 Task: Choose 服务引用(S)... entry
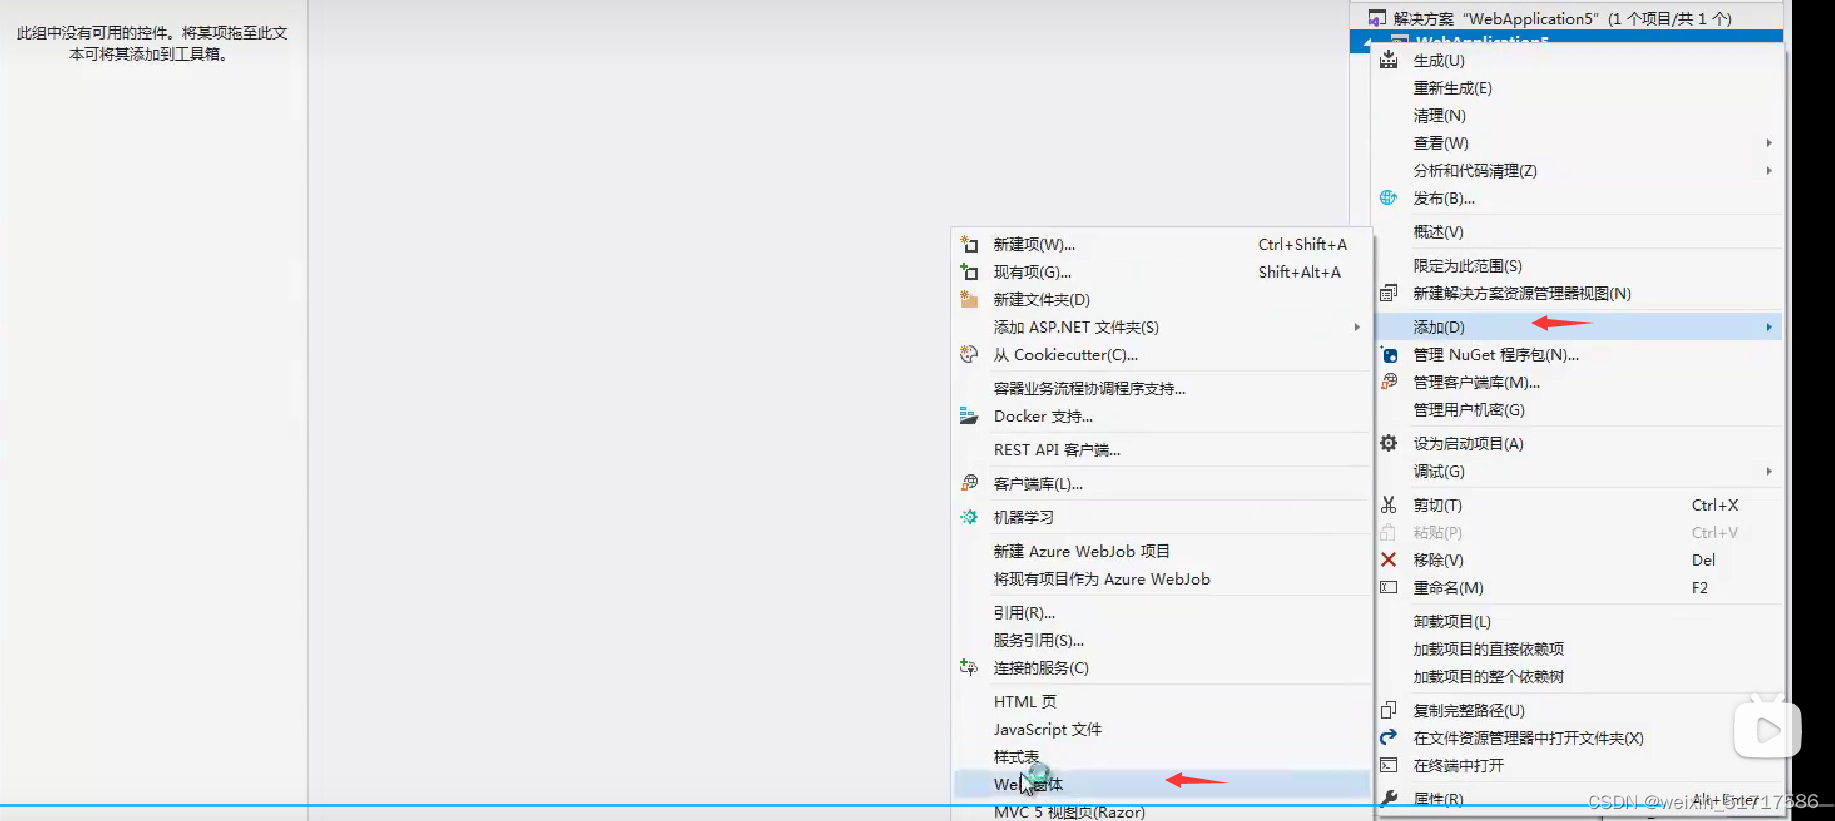click(1038, 640)
